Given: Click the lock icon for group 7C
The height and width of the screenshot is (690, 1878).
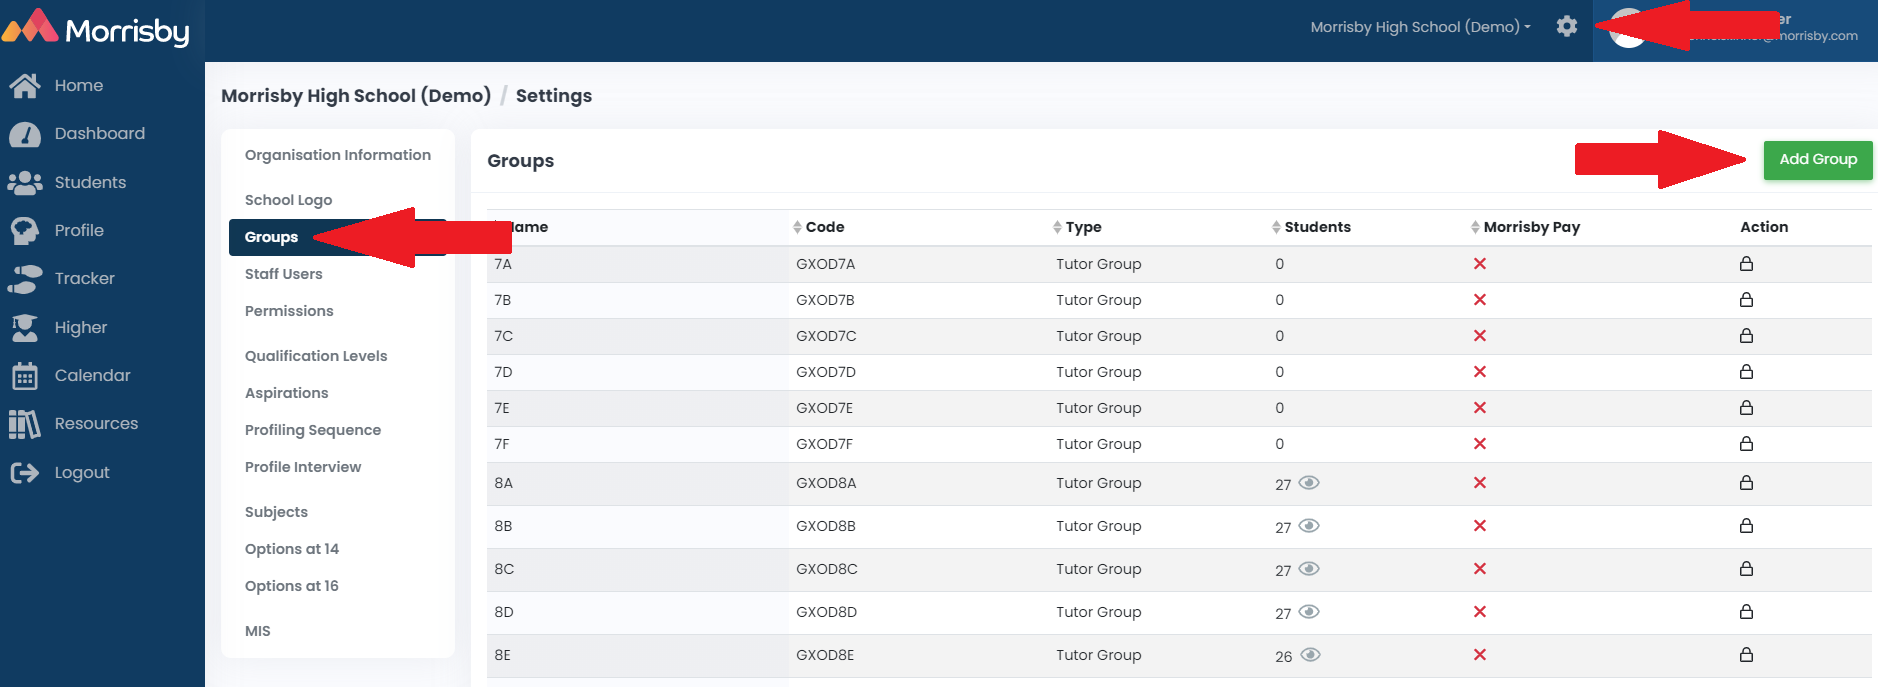Looking at the screenshot, I should (1746, 336).
